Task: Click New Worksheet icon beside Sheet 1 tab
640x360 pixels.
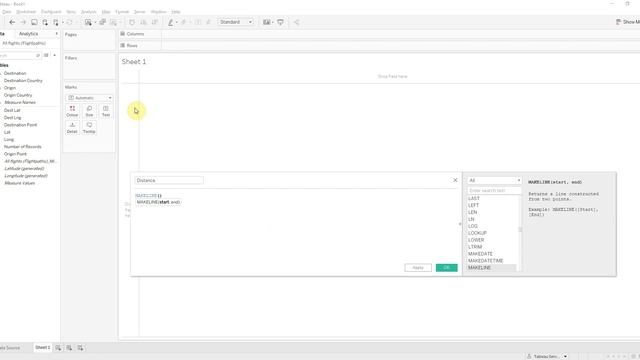Action: (58, 348)
